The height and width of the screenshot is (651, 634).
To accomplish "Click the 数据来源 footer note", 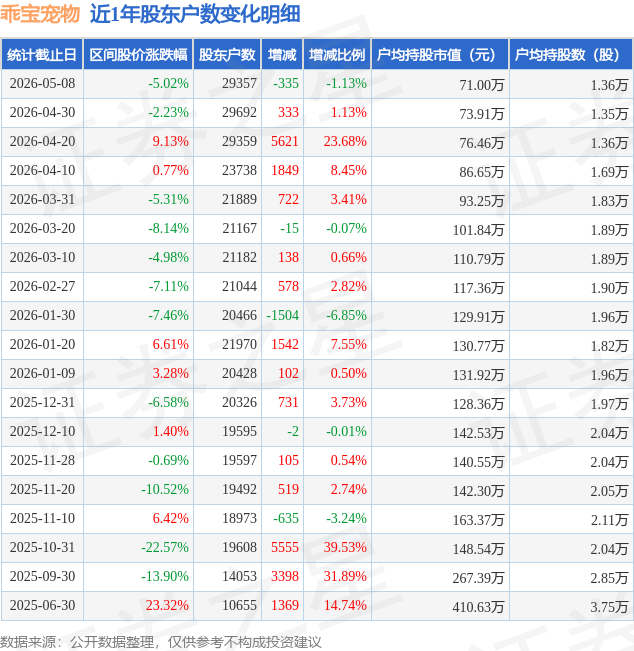I will pos(161,642).
